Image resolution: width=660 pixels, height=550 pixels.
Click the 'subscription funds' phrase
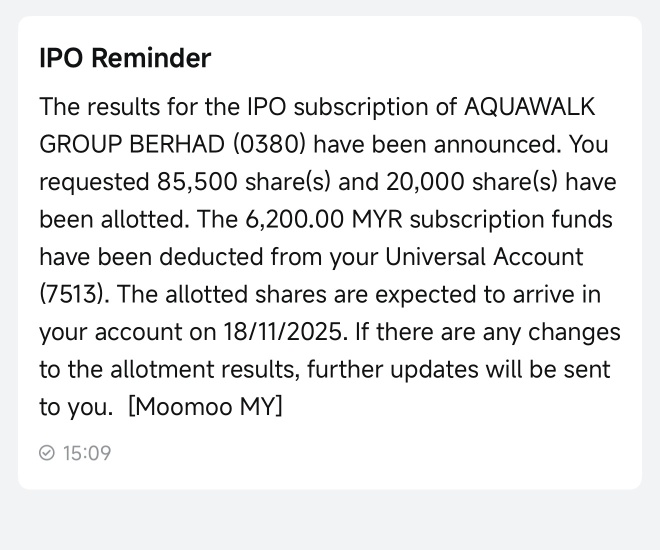(x=511, y=220)
